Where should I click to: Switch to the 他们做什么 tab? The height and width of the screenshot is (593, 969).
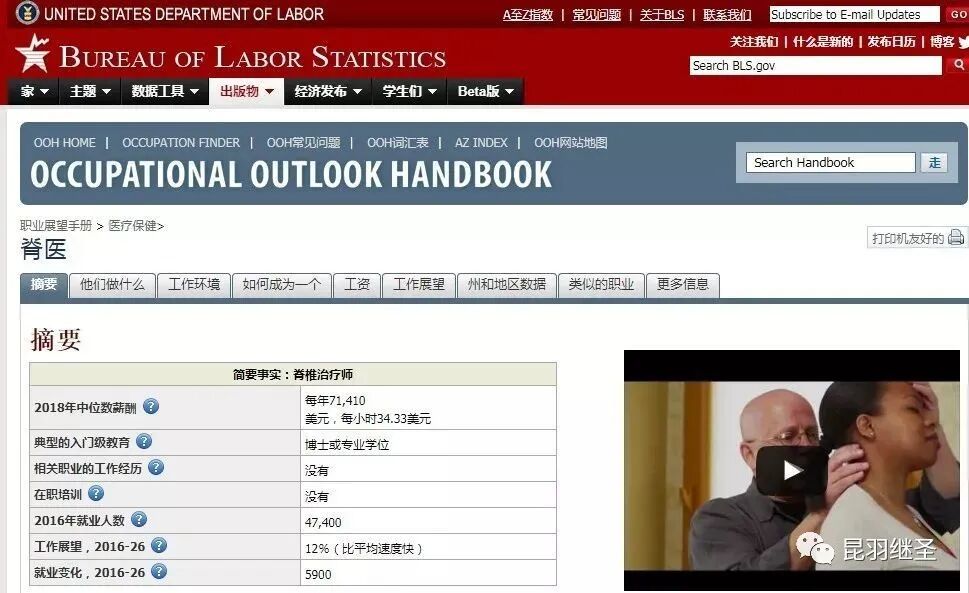pyautogui.click(x=112, y=285)
